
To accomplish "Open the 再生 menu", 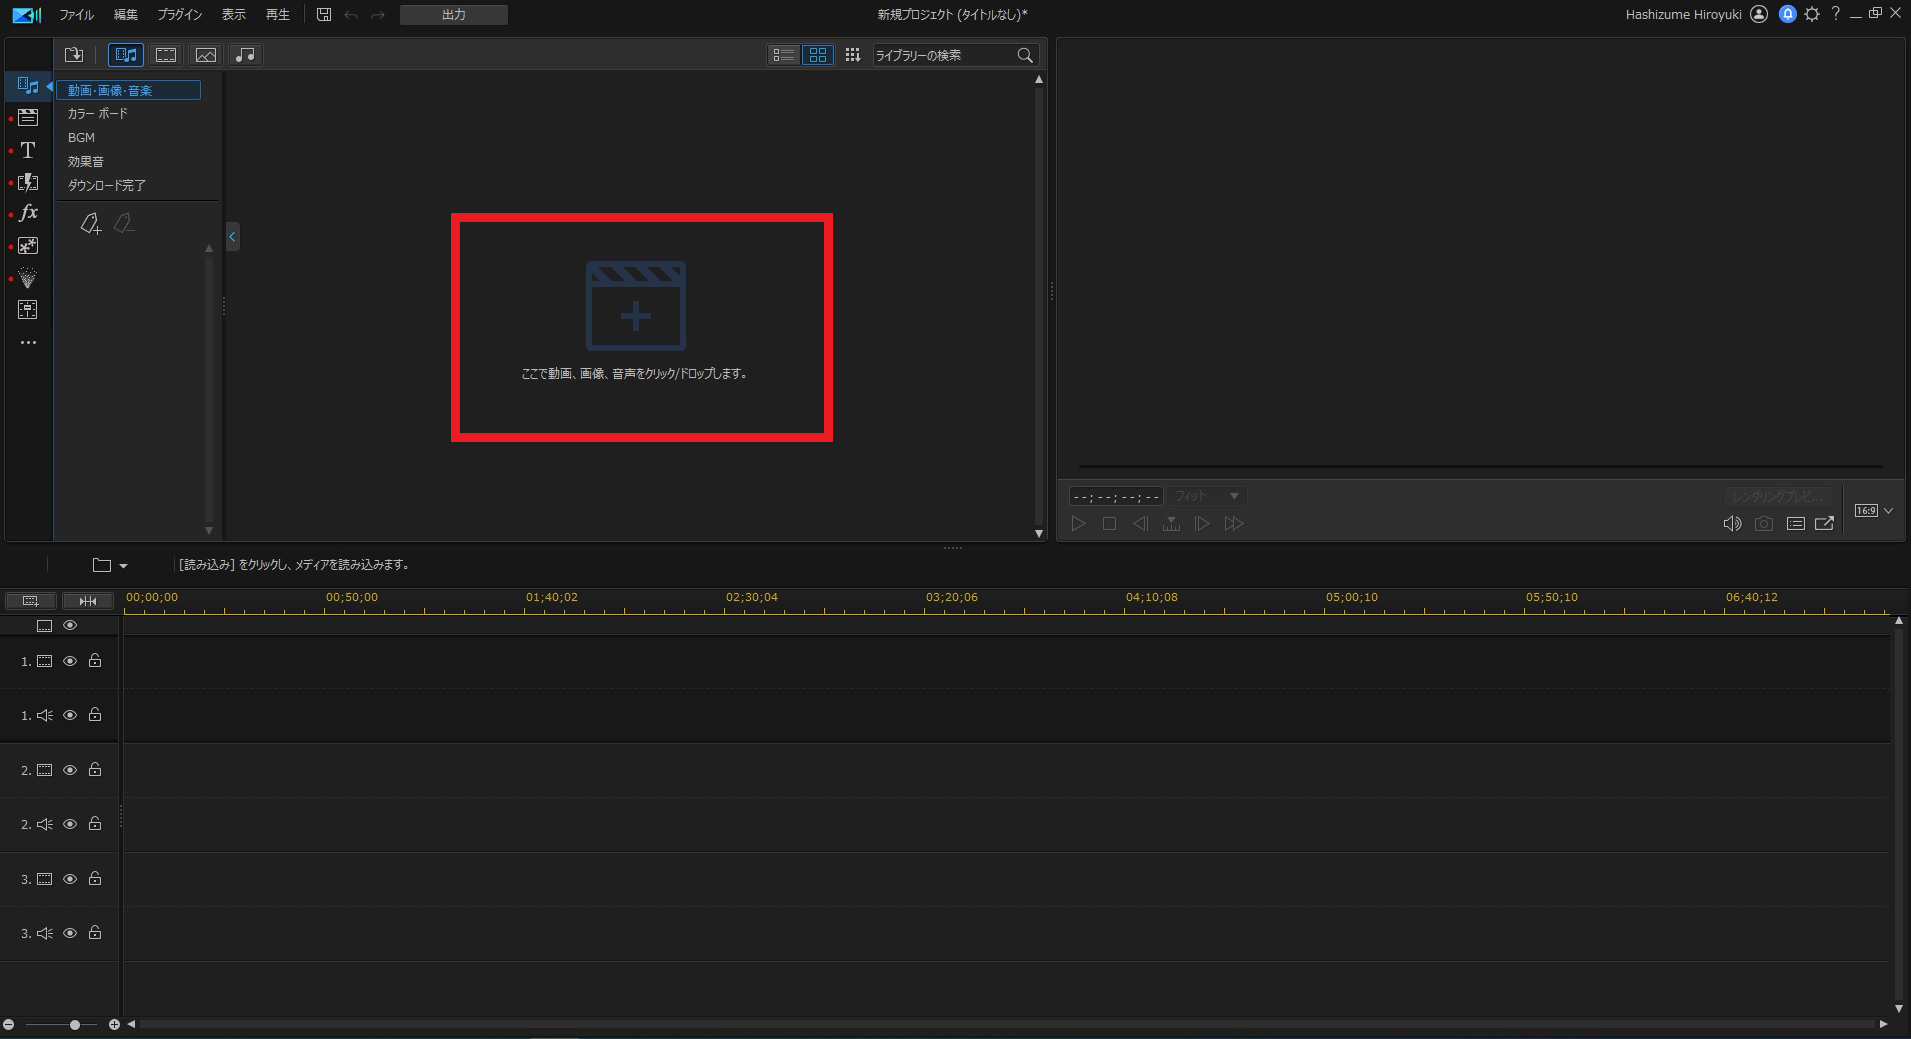I will [x=278, y=15].
